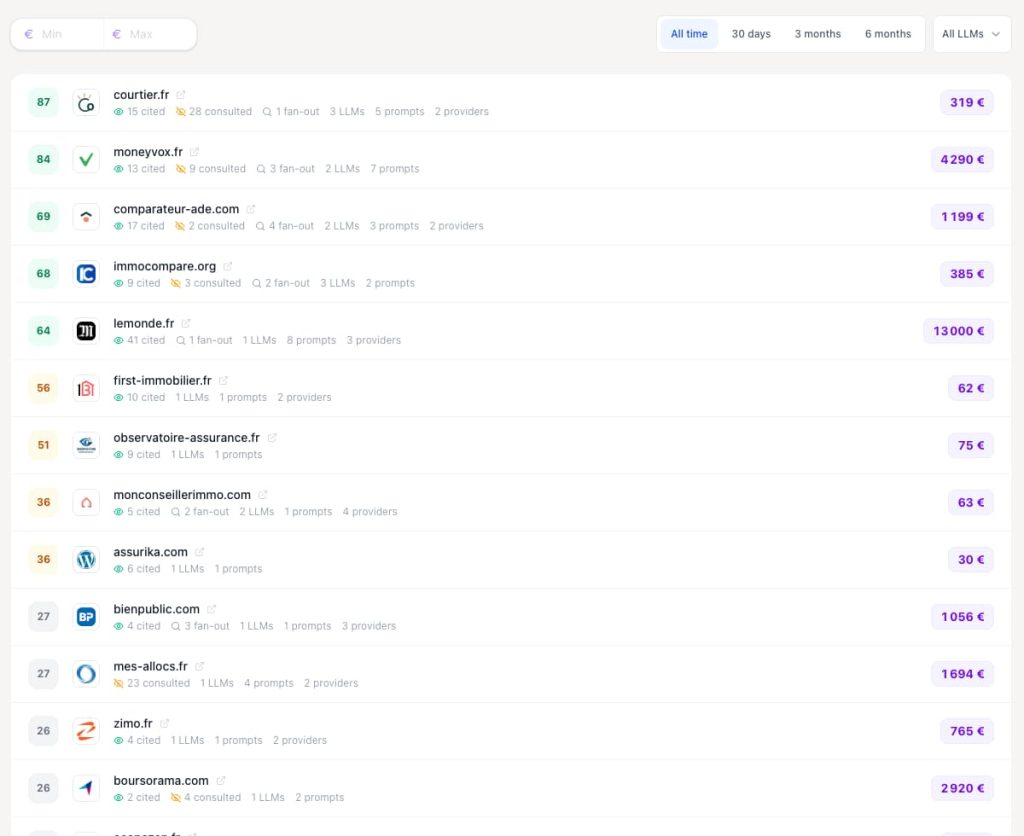Open external link icon beside zimo.fr
This screenshot has width=1024, height=836.
165,723
